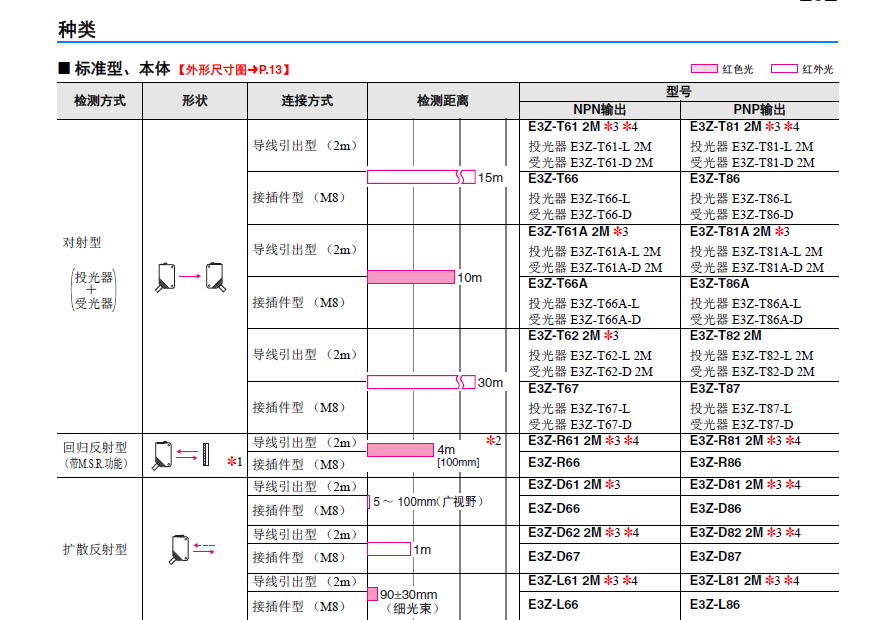The height and width of the screenshot is (620, 889).
Task: Click the through-beam receiver sensor icon
Action: point(216,276)
